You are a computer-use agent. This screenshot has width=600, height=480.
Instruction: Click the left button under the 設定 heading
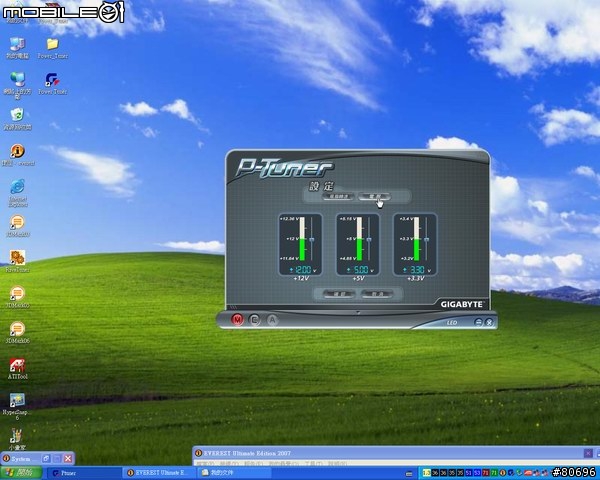pos(339,196)
